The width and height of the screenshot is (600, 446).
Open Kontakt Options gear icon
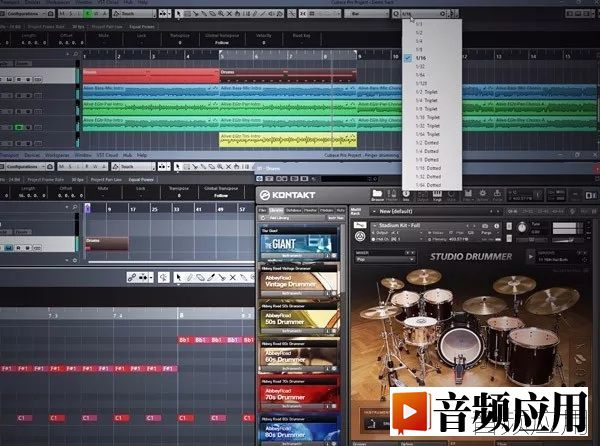point(483,195)
